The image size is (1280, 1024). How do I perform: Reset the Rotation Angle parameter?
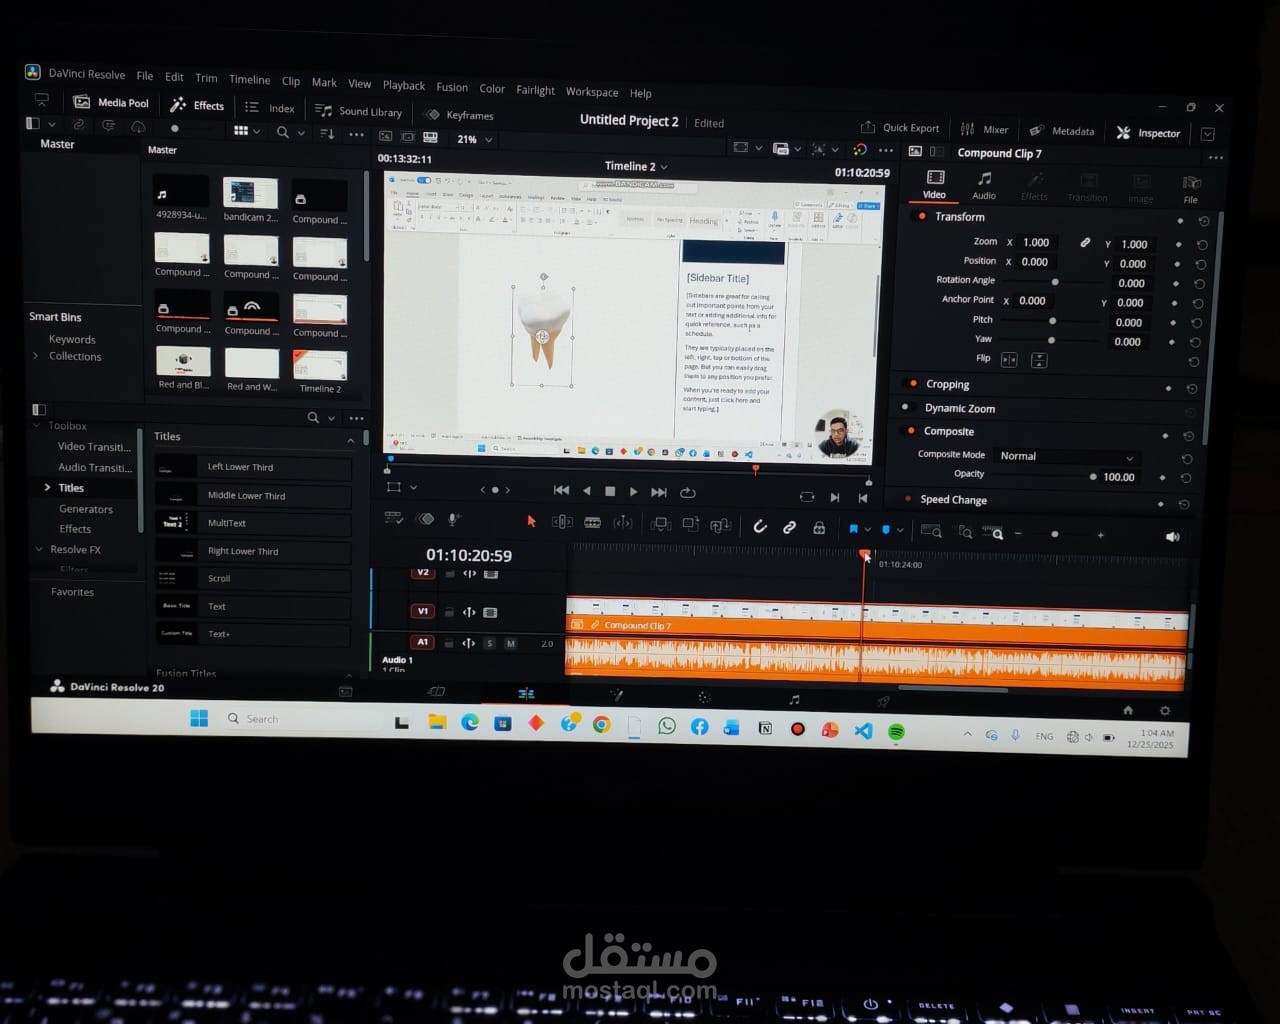coord(1200,284)
